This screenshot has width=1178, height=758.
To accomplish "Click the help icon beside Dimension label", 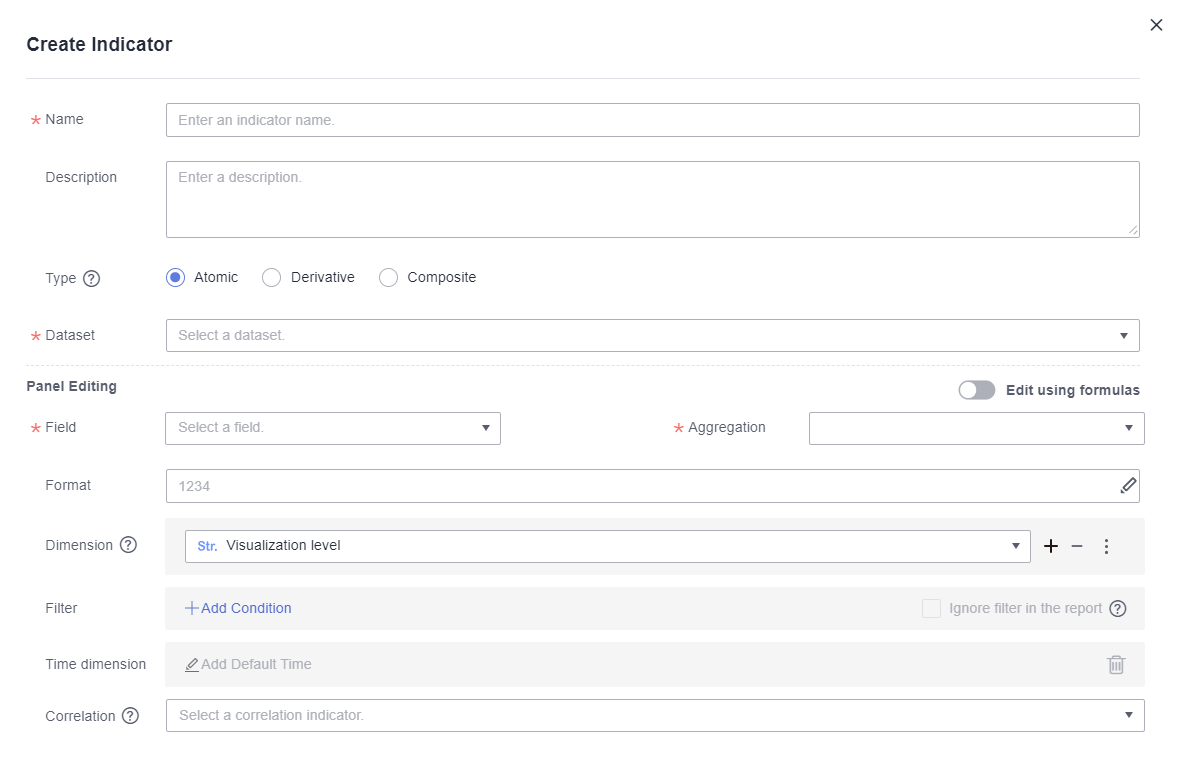I will 128,546.
